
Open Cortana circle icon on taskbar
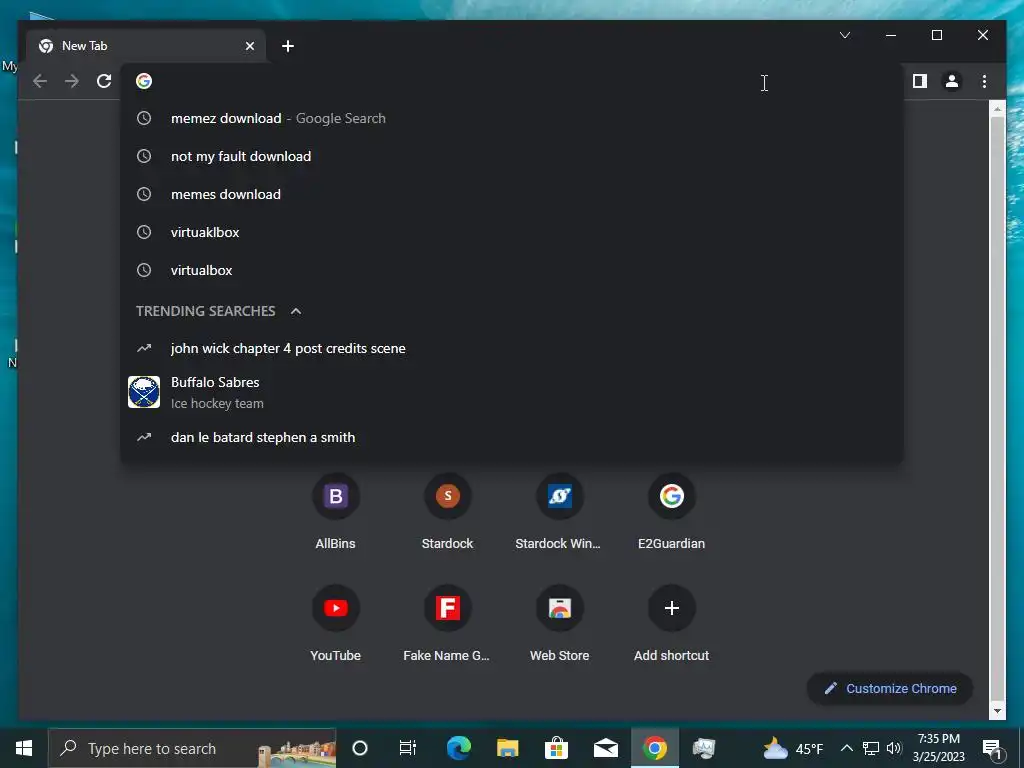coord(360,748)
